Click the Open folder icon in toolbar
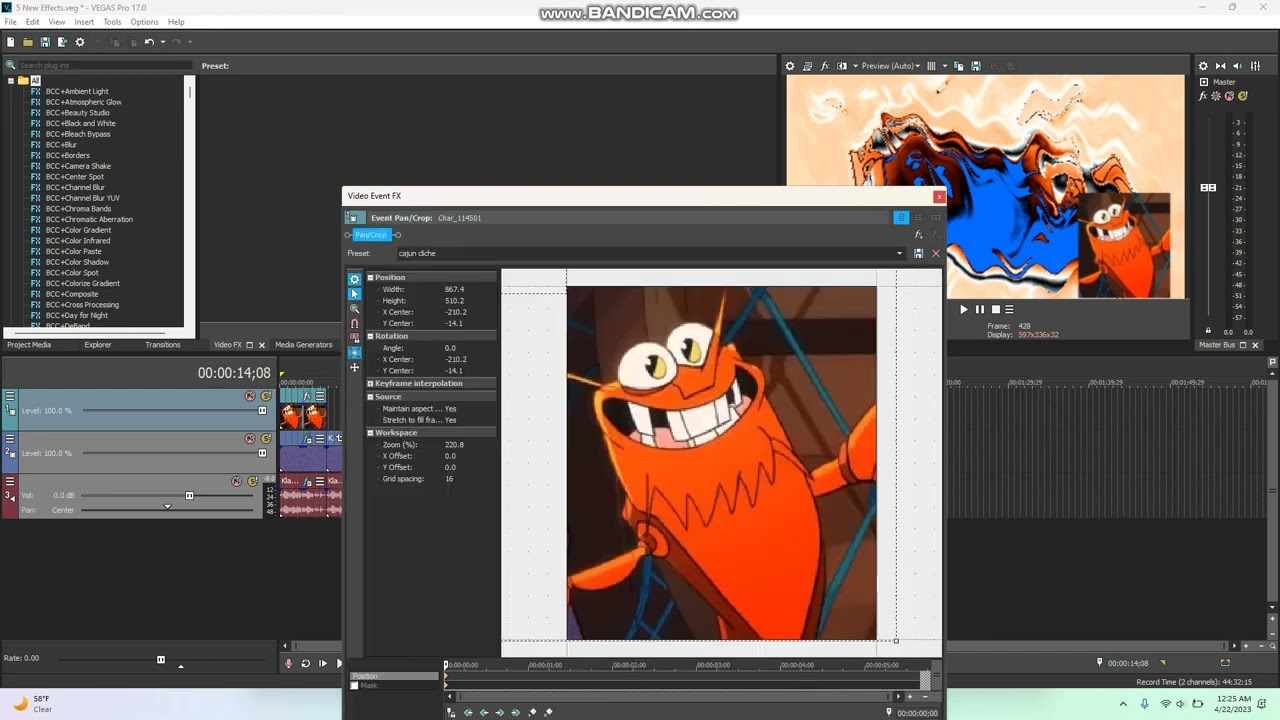The height and width of the screenshot is (720, 1280). pos(28,42)
